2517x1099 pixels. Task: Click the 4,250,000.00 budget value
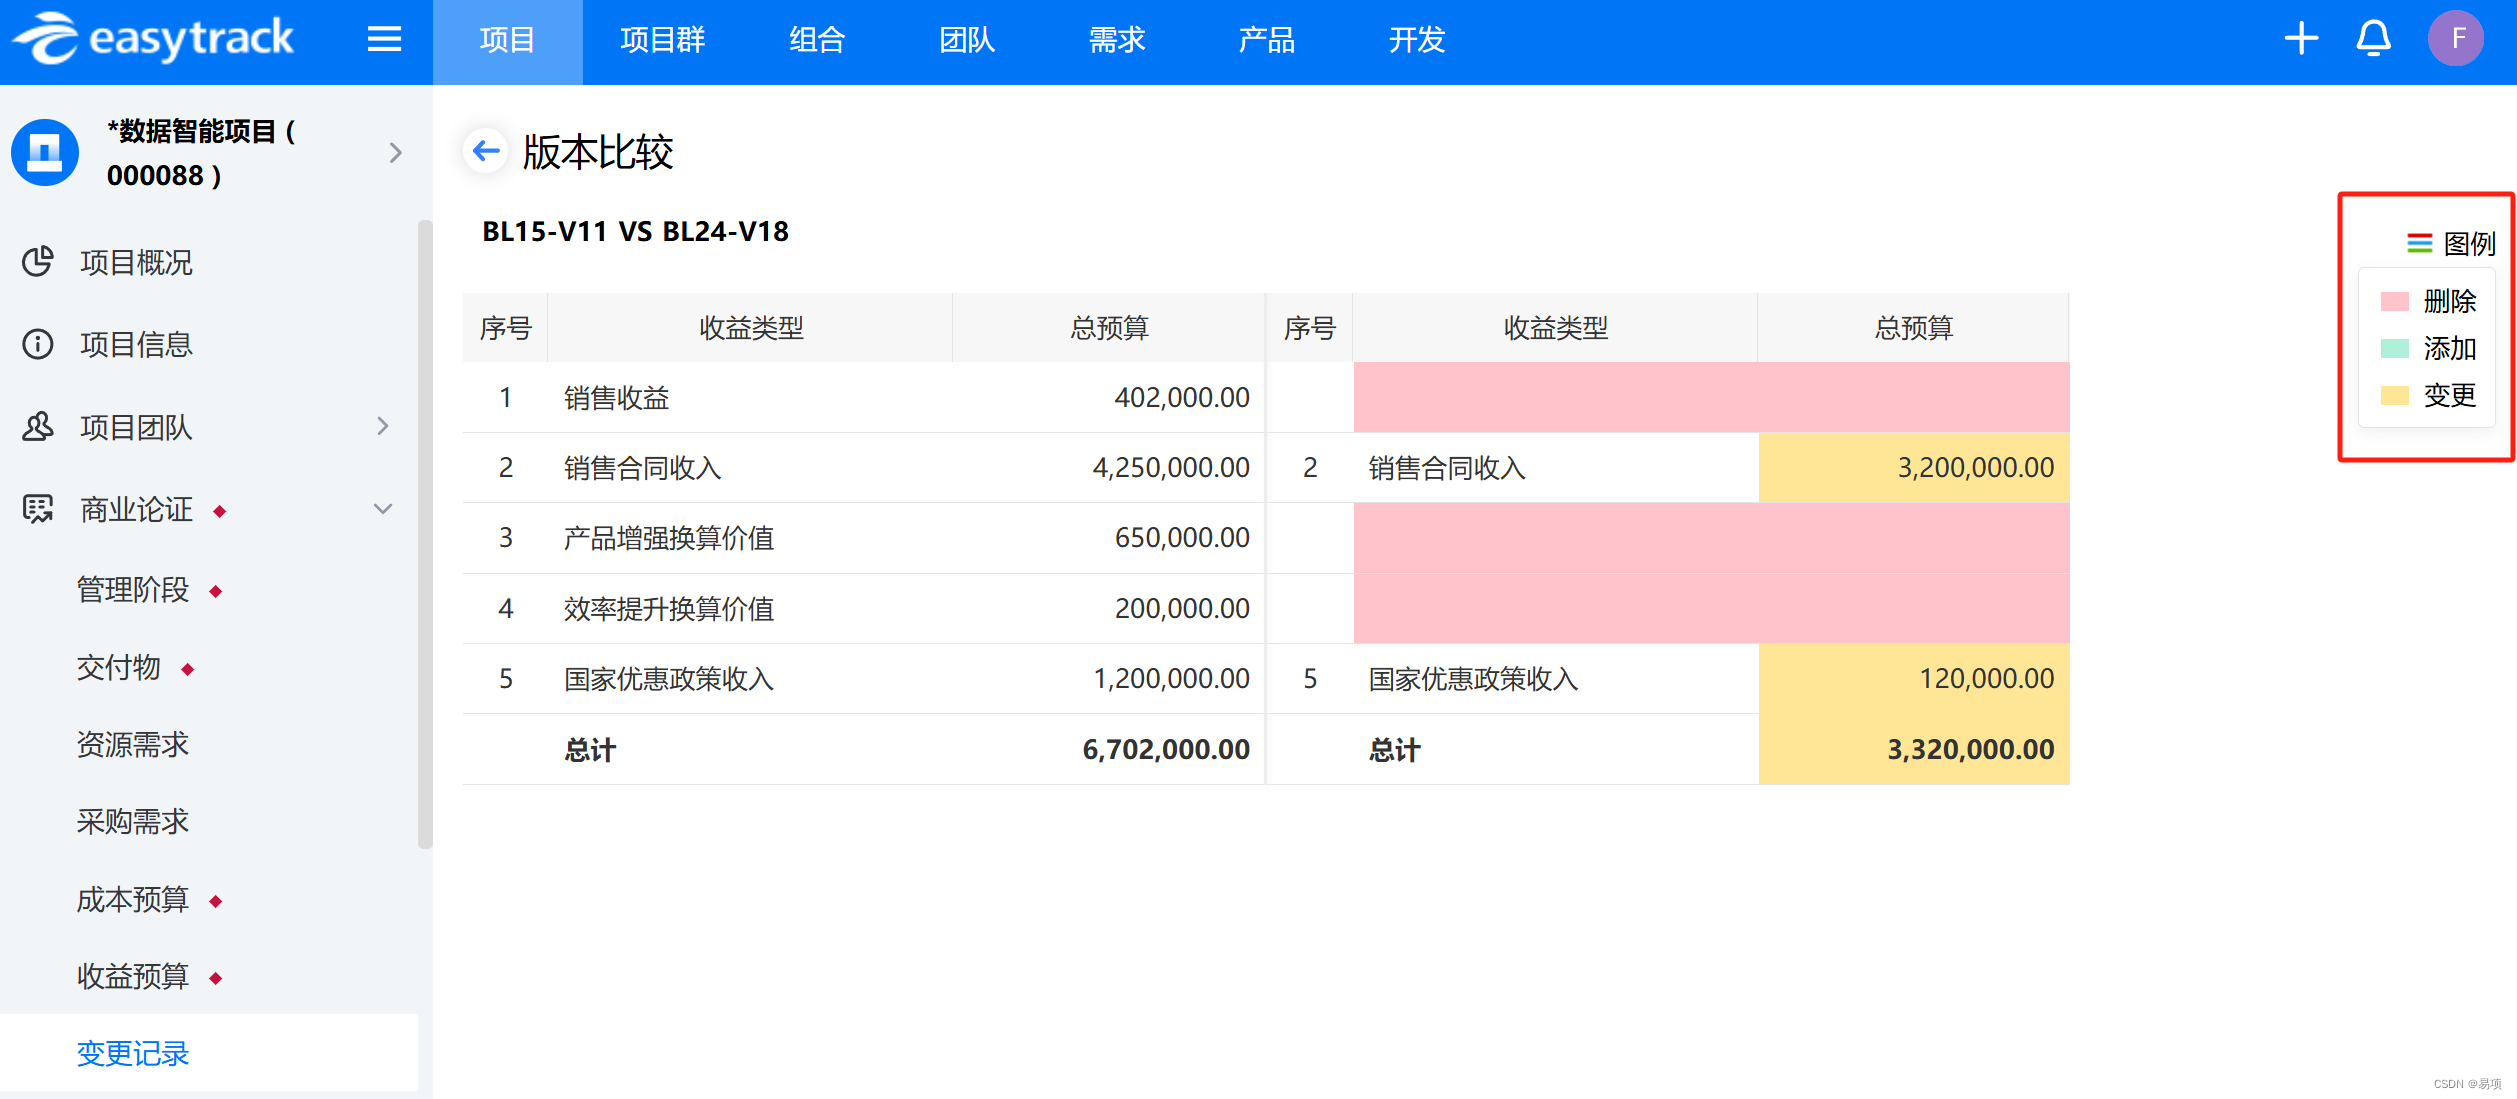1171,468
